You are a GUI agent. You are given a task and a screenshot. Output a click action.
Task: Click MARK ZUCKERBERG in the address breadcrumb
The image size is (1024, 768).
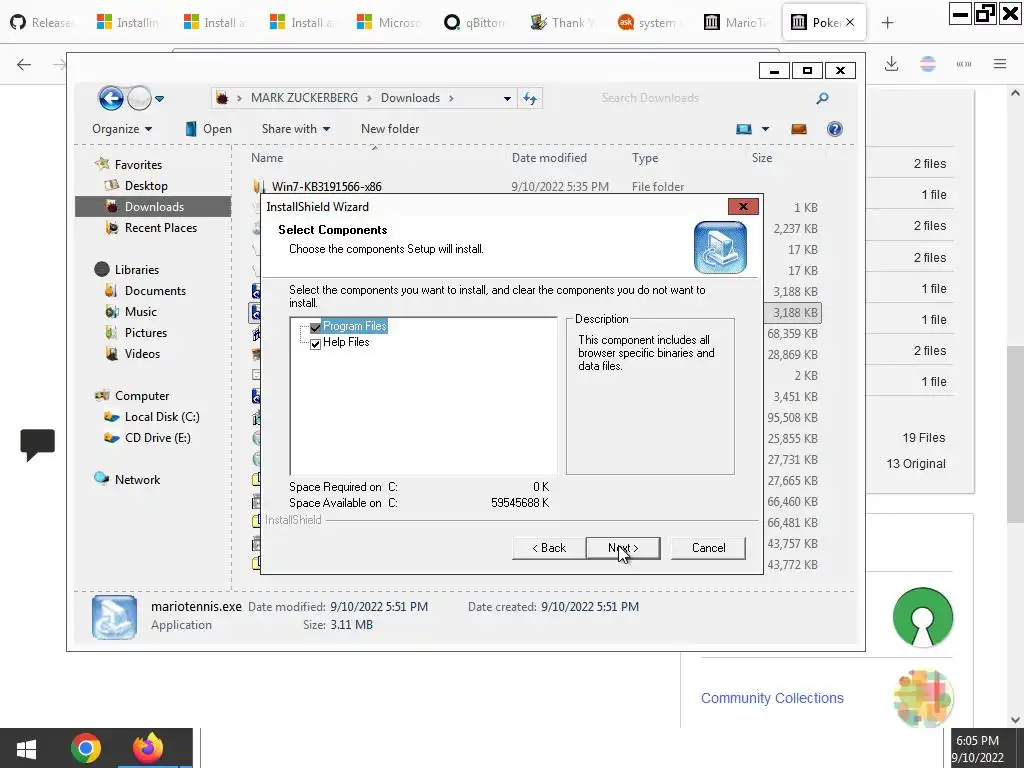click(304, 98)
